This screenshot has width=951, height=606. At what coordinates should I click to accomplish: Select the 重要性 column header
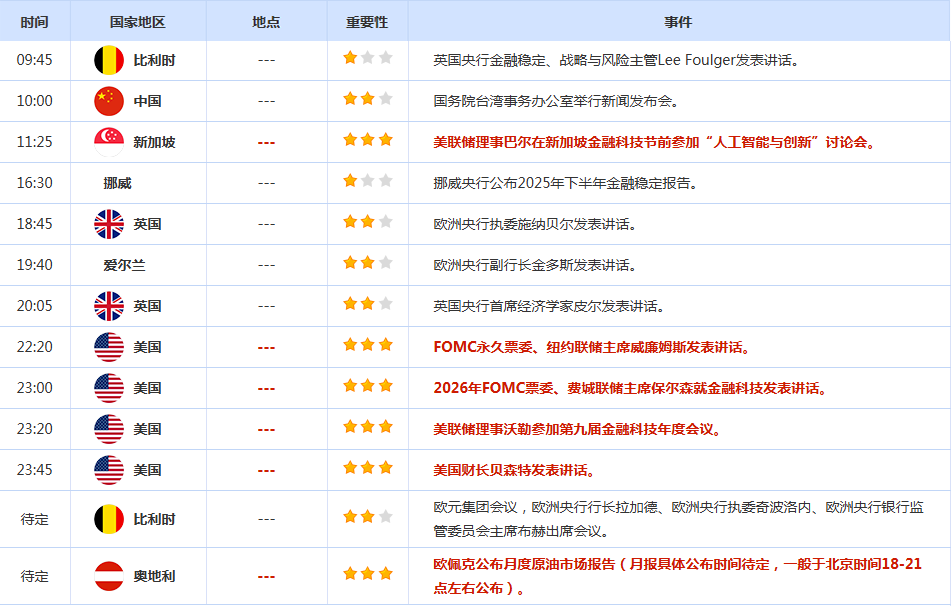367,21
